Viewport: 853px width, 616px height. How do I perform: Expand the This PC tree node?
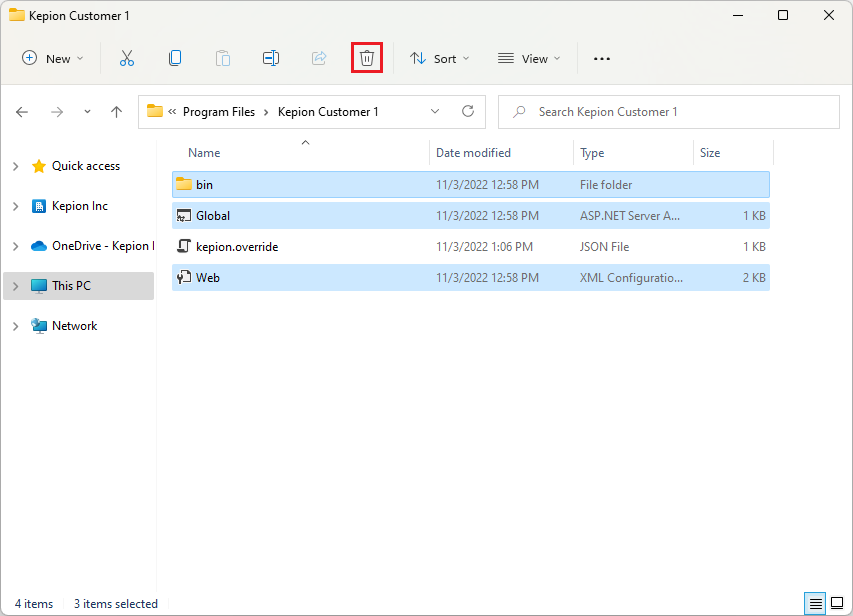click(16, 286)
